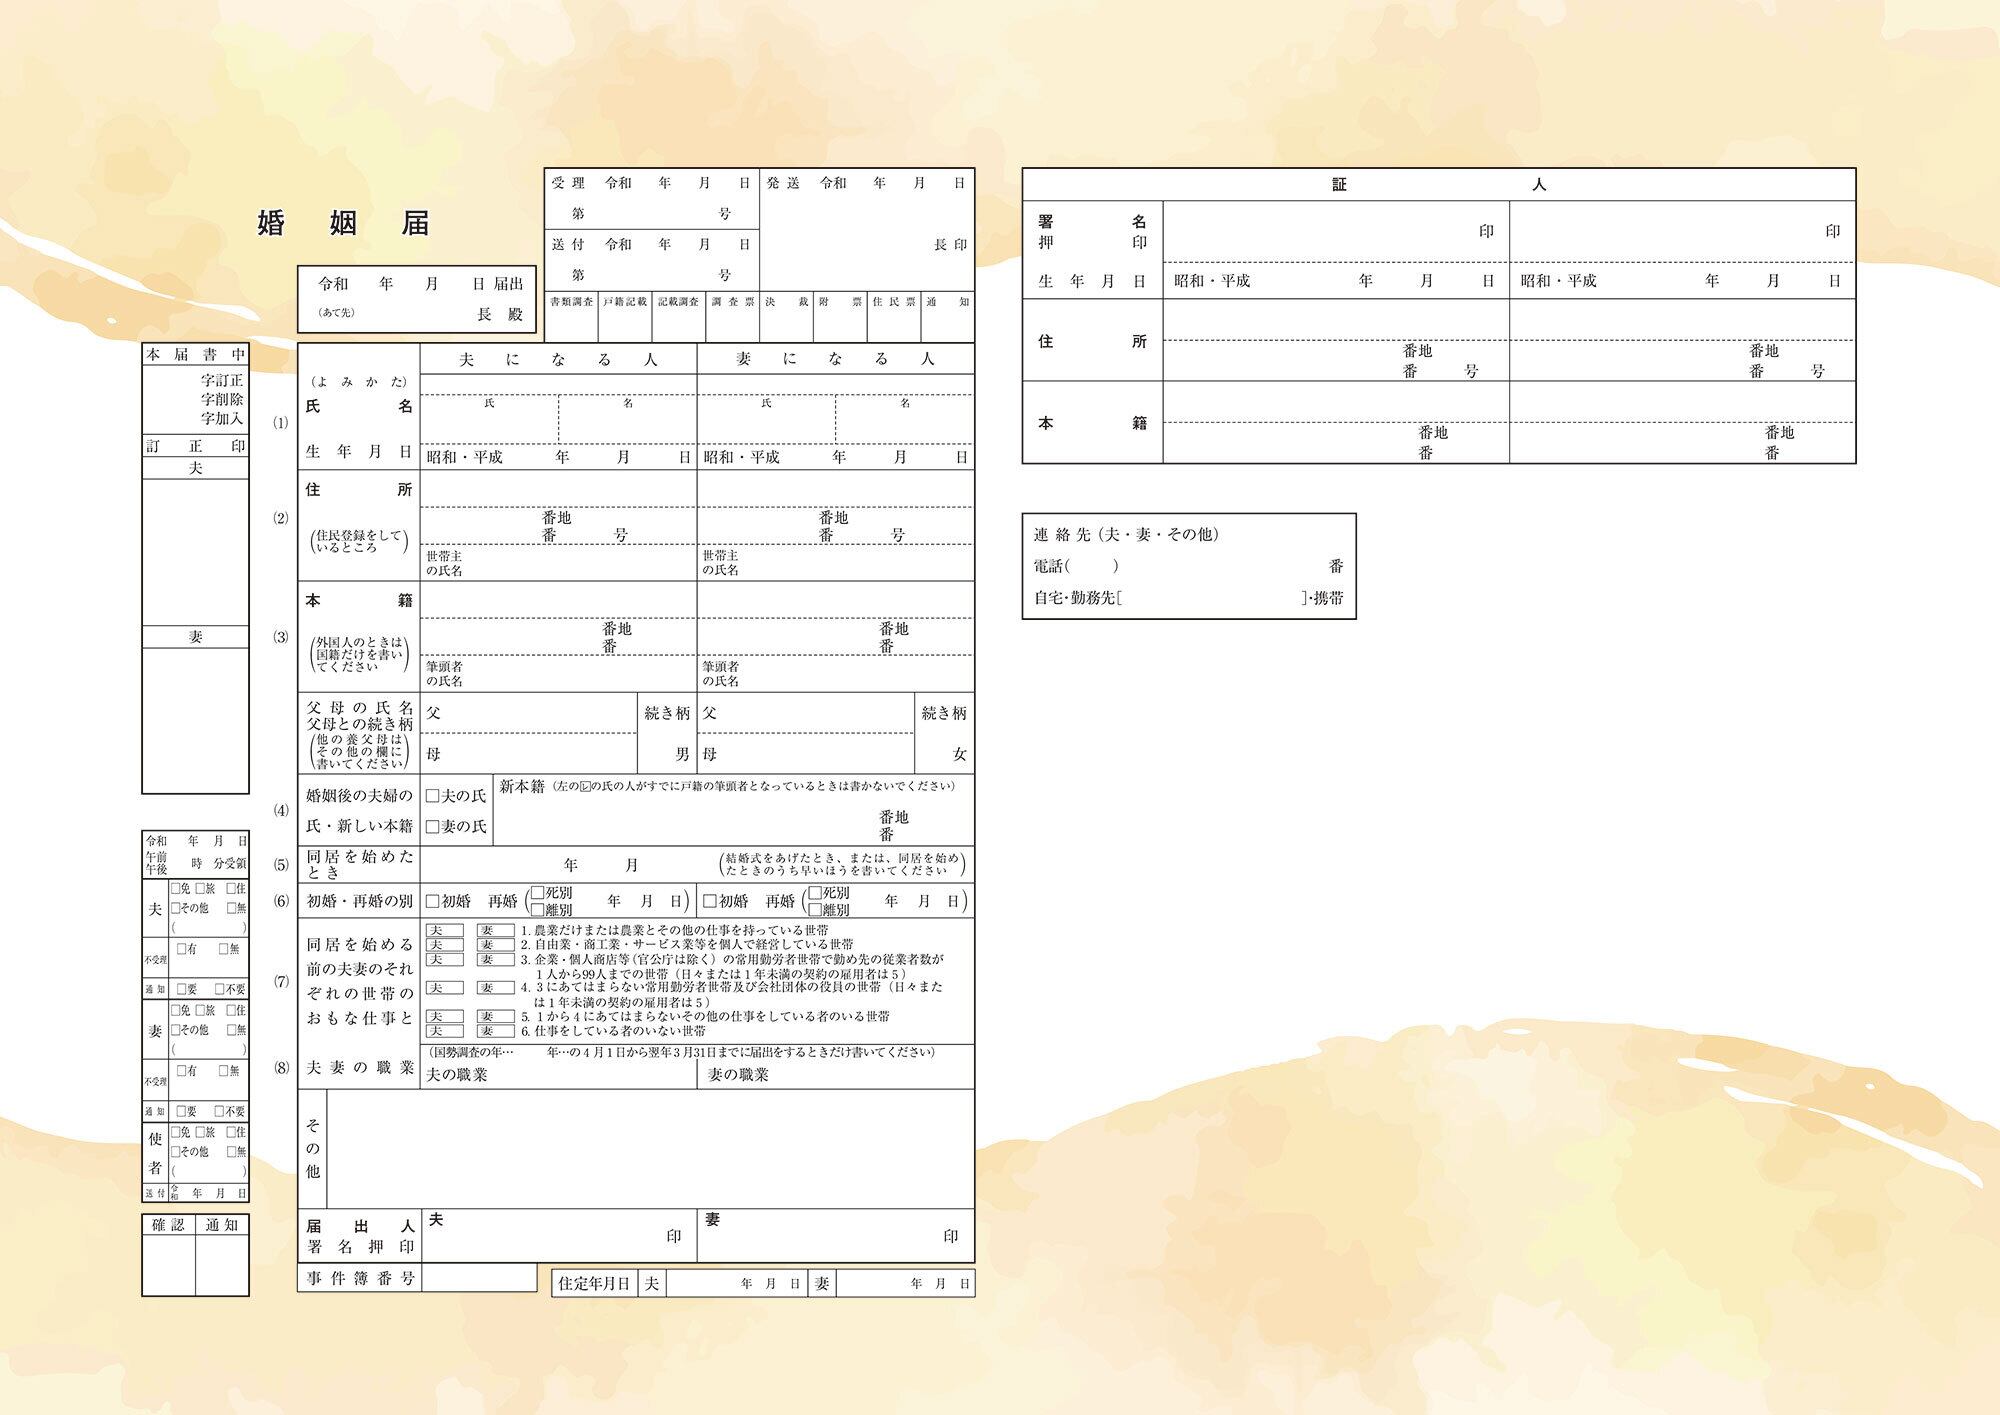Click the 事件簿番号 number field

(479, 1278)
